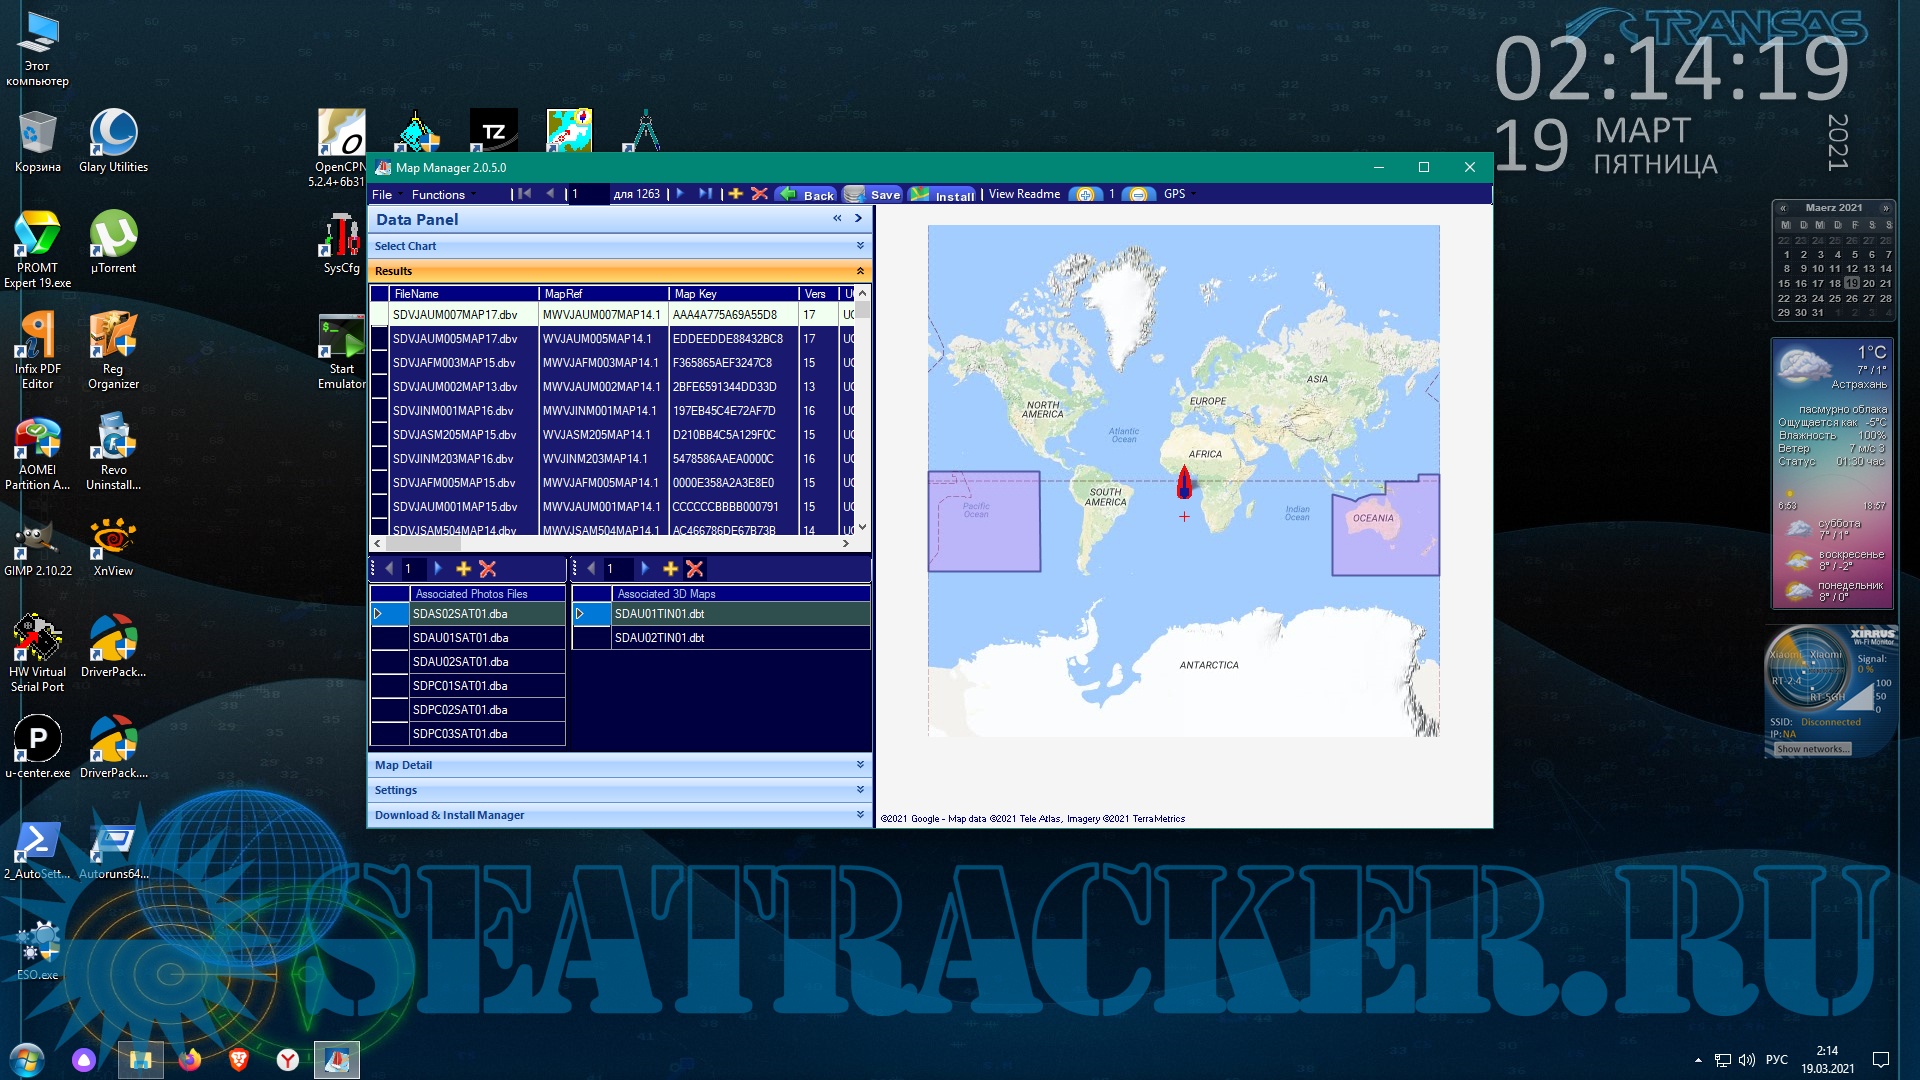Viewport: 1920px width, 1080px height.
Task: Go to next record in main toolbar
Action: [680, 194]
